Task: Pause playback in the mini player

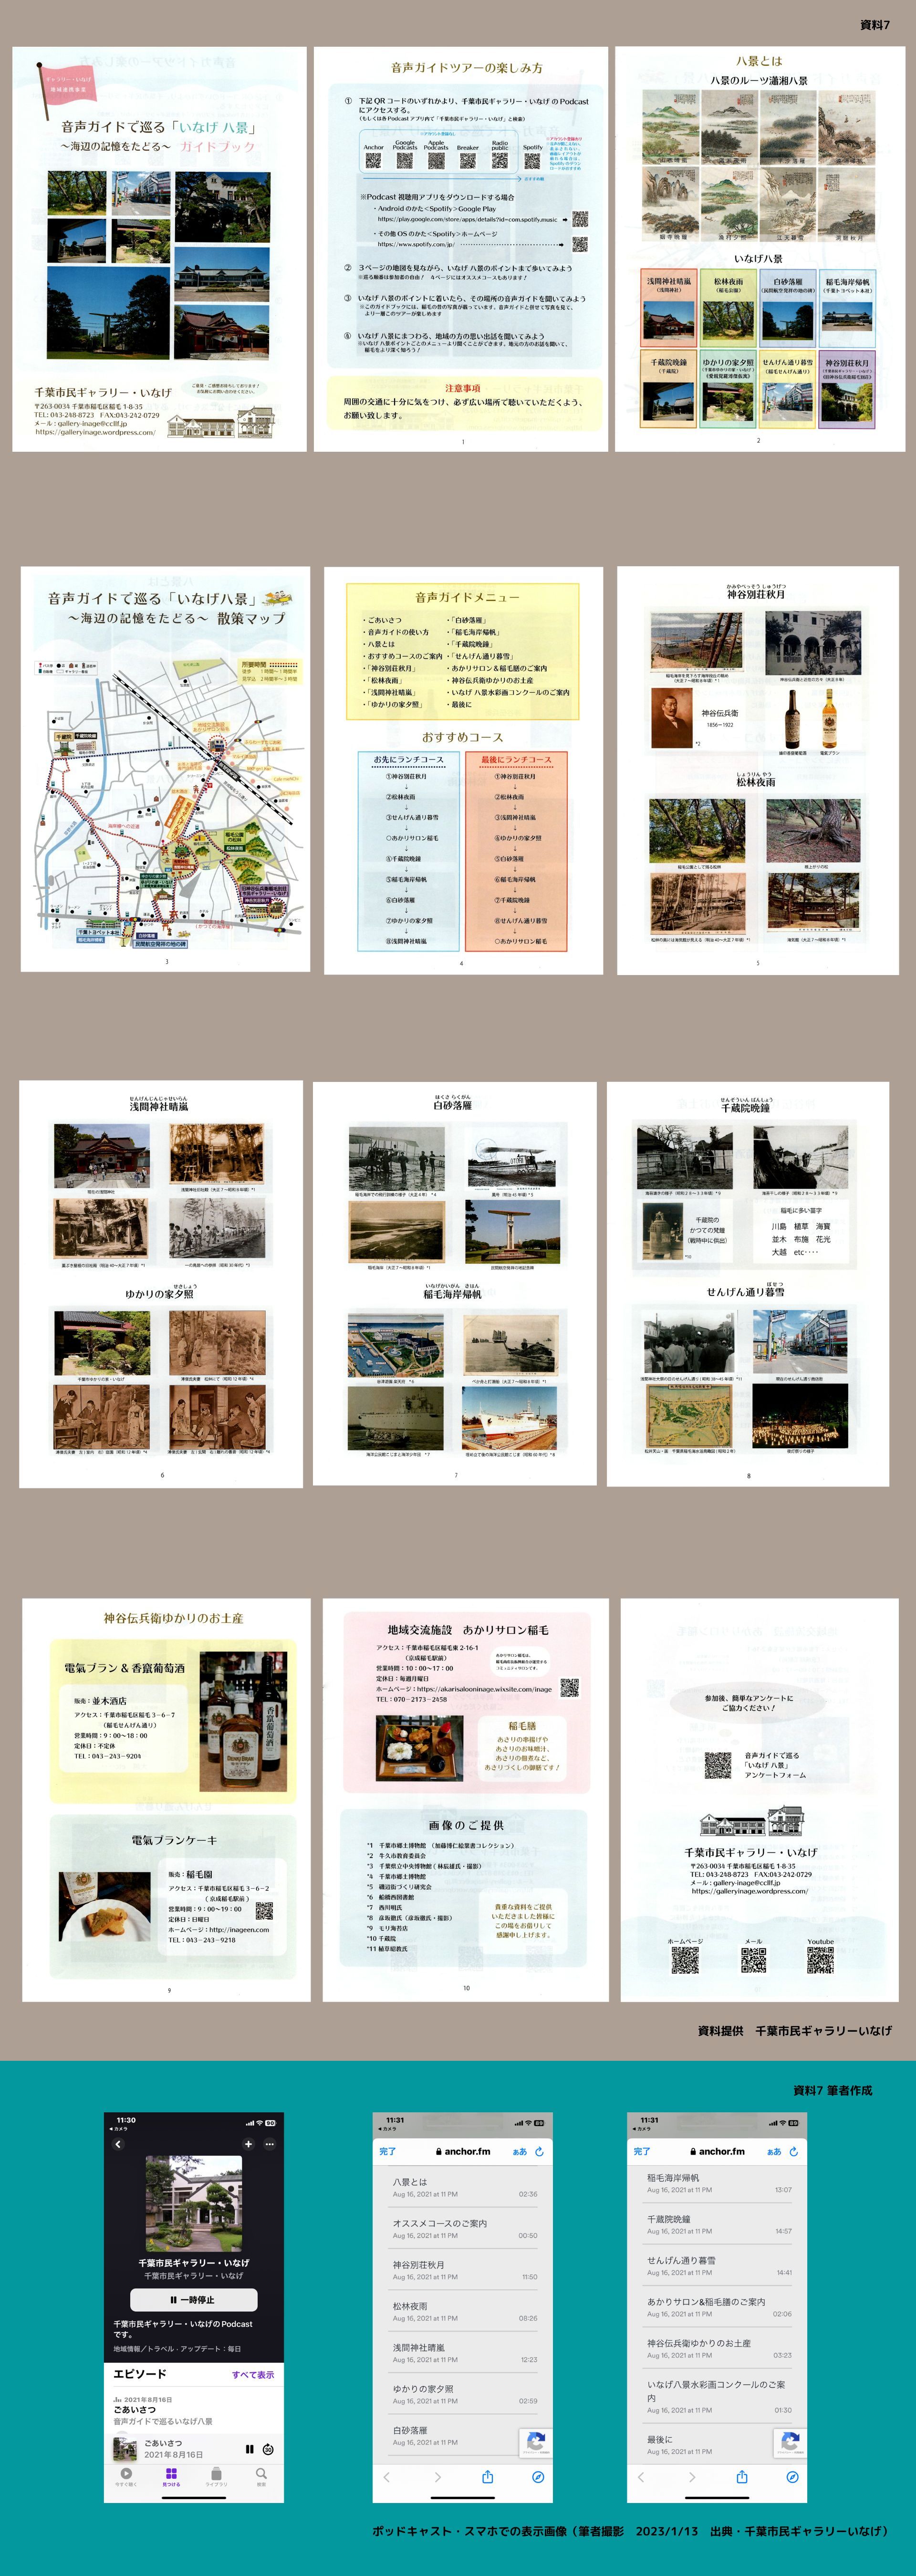Action: point(249,2449)
